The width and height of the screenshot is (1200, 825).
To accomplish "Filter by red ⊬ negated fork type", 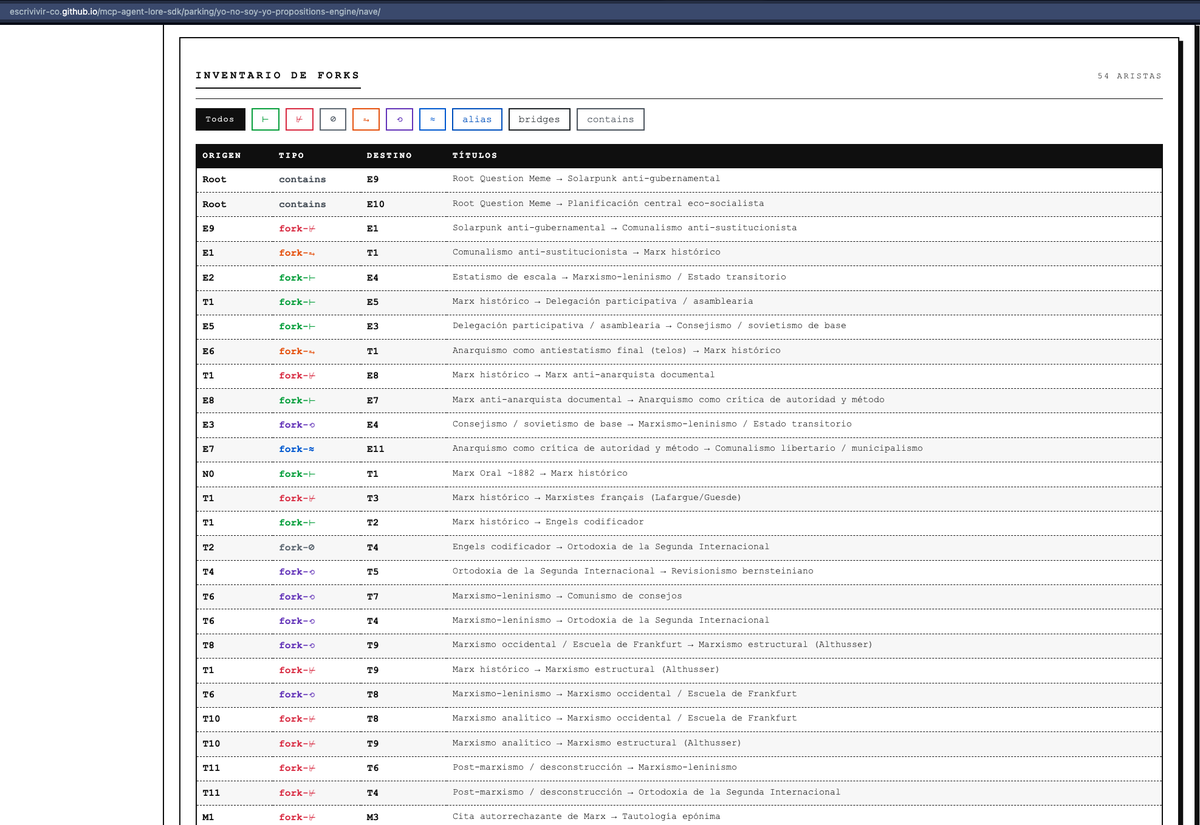I will coord(299,119).
